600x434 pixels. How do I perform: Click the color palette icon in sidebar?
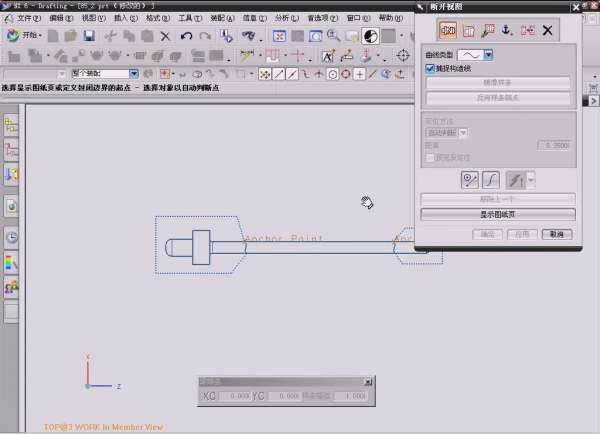[x=12, y=263]
